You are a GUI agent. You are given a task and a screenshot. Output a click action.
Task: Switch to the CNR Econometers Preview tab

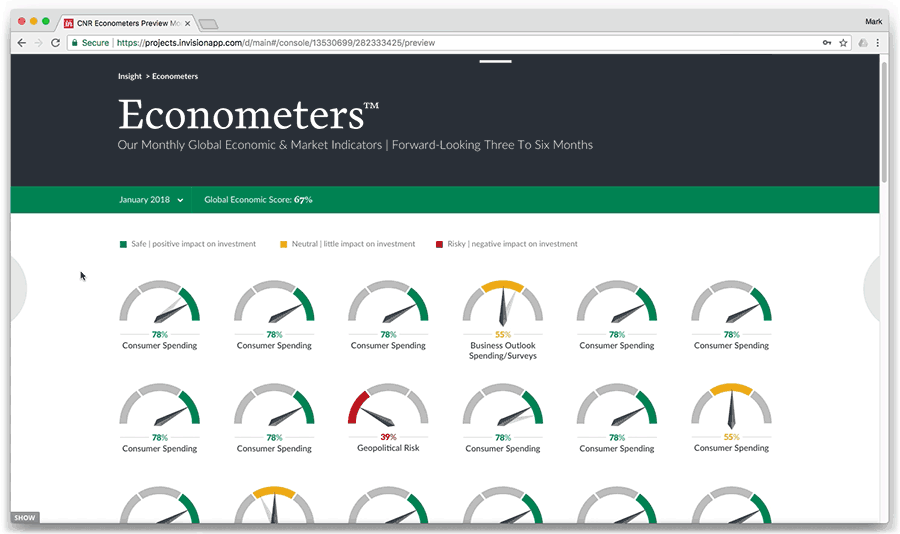tap(126, 23)
